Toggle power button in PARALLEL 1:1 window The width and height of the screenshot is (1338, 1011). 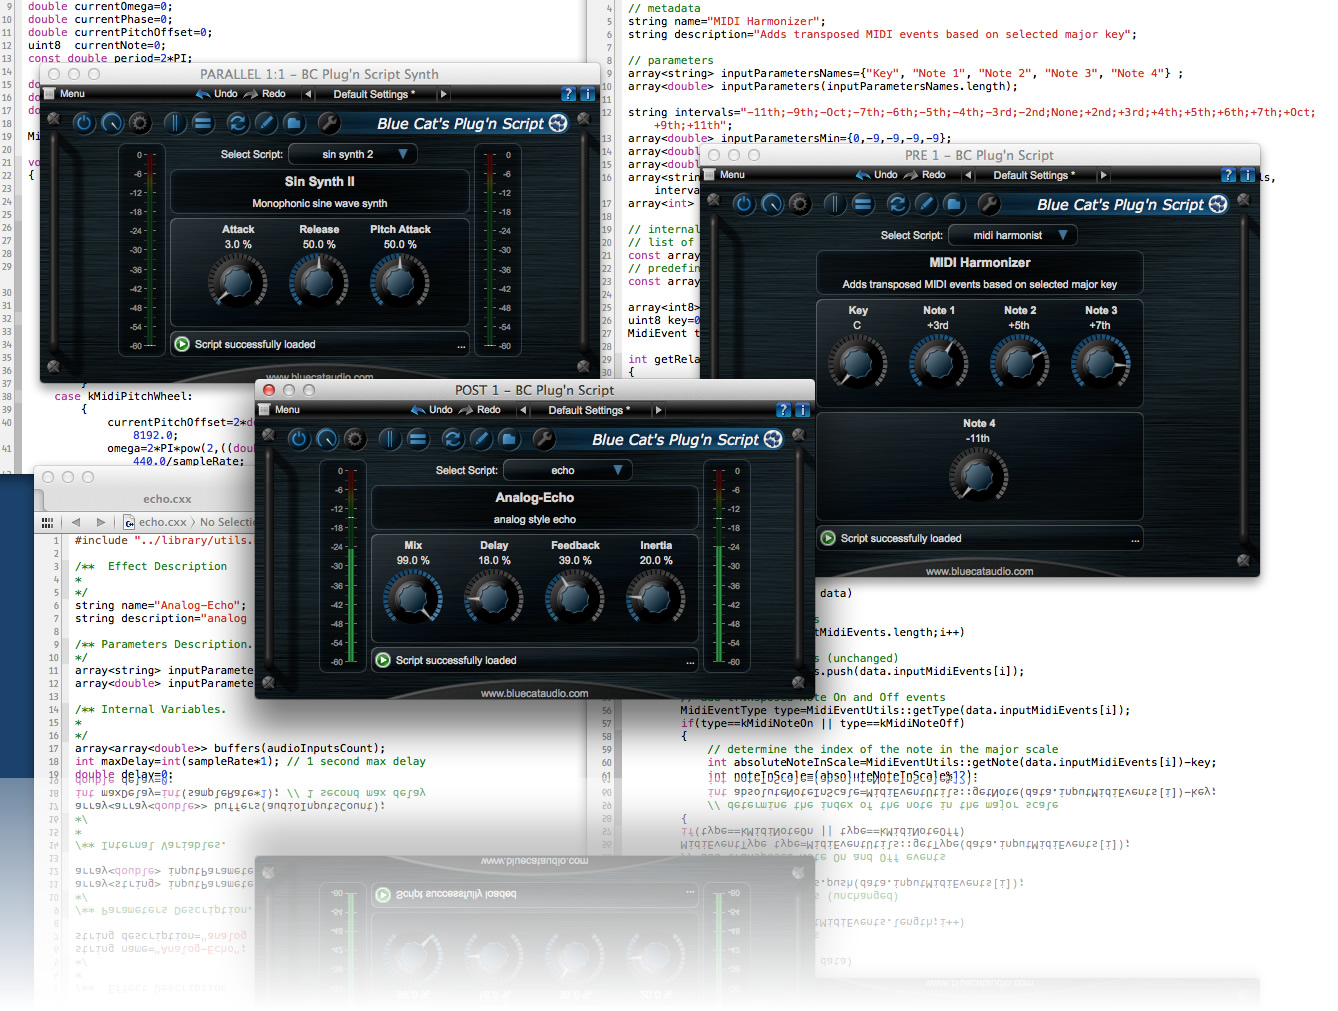[x=84, y=123]
